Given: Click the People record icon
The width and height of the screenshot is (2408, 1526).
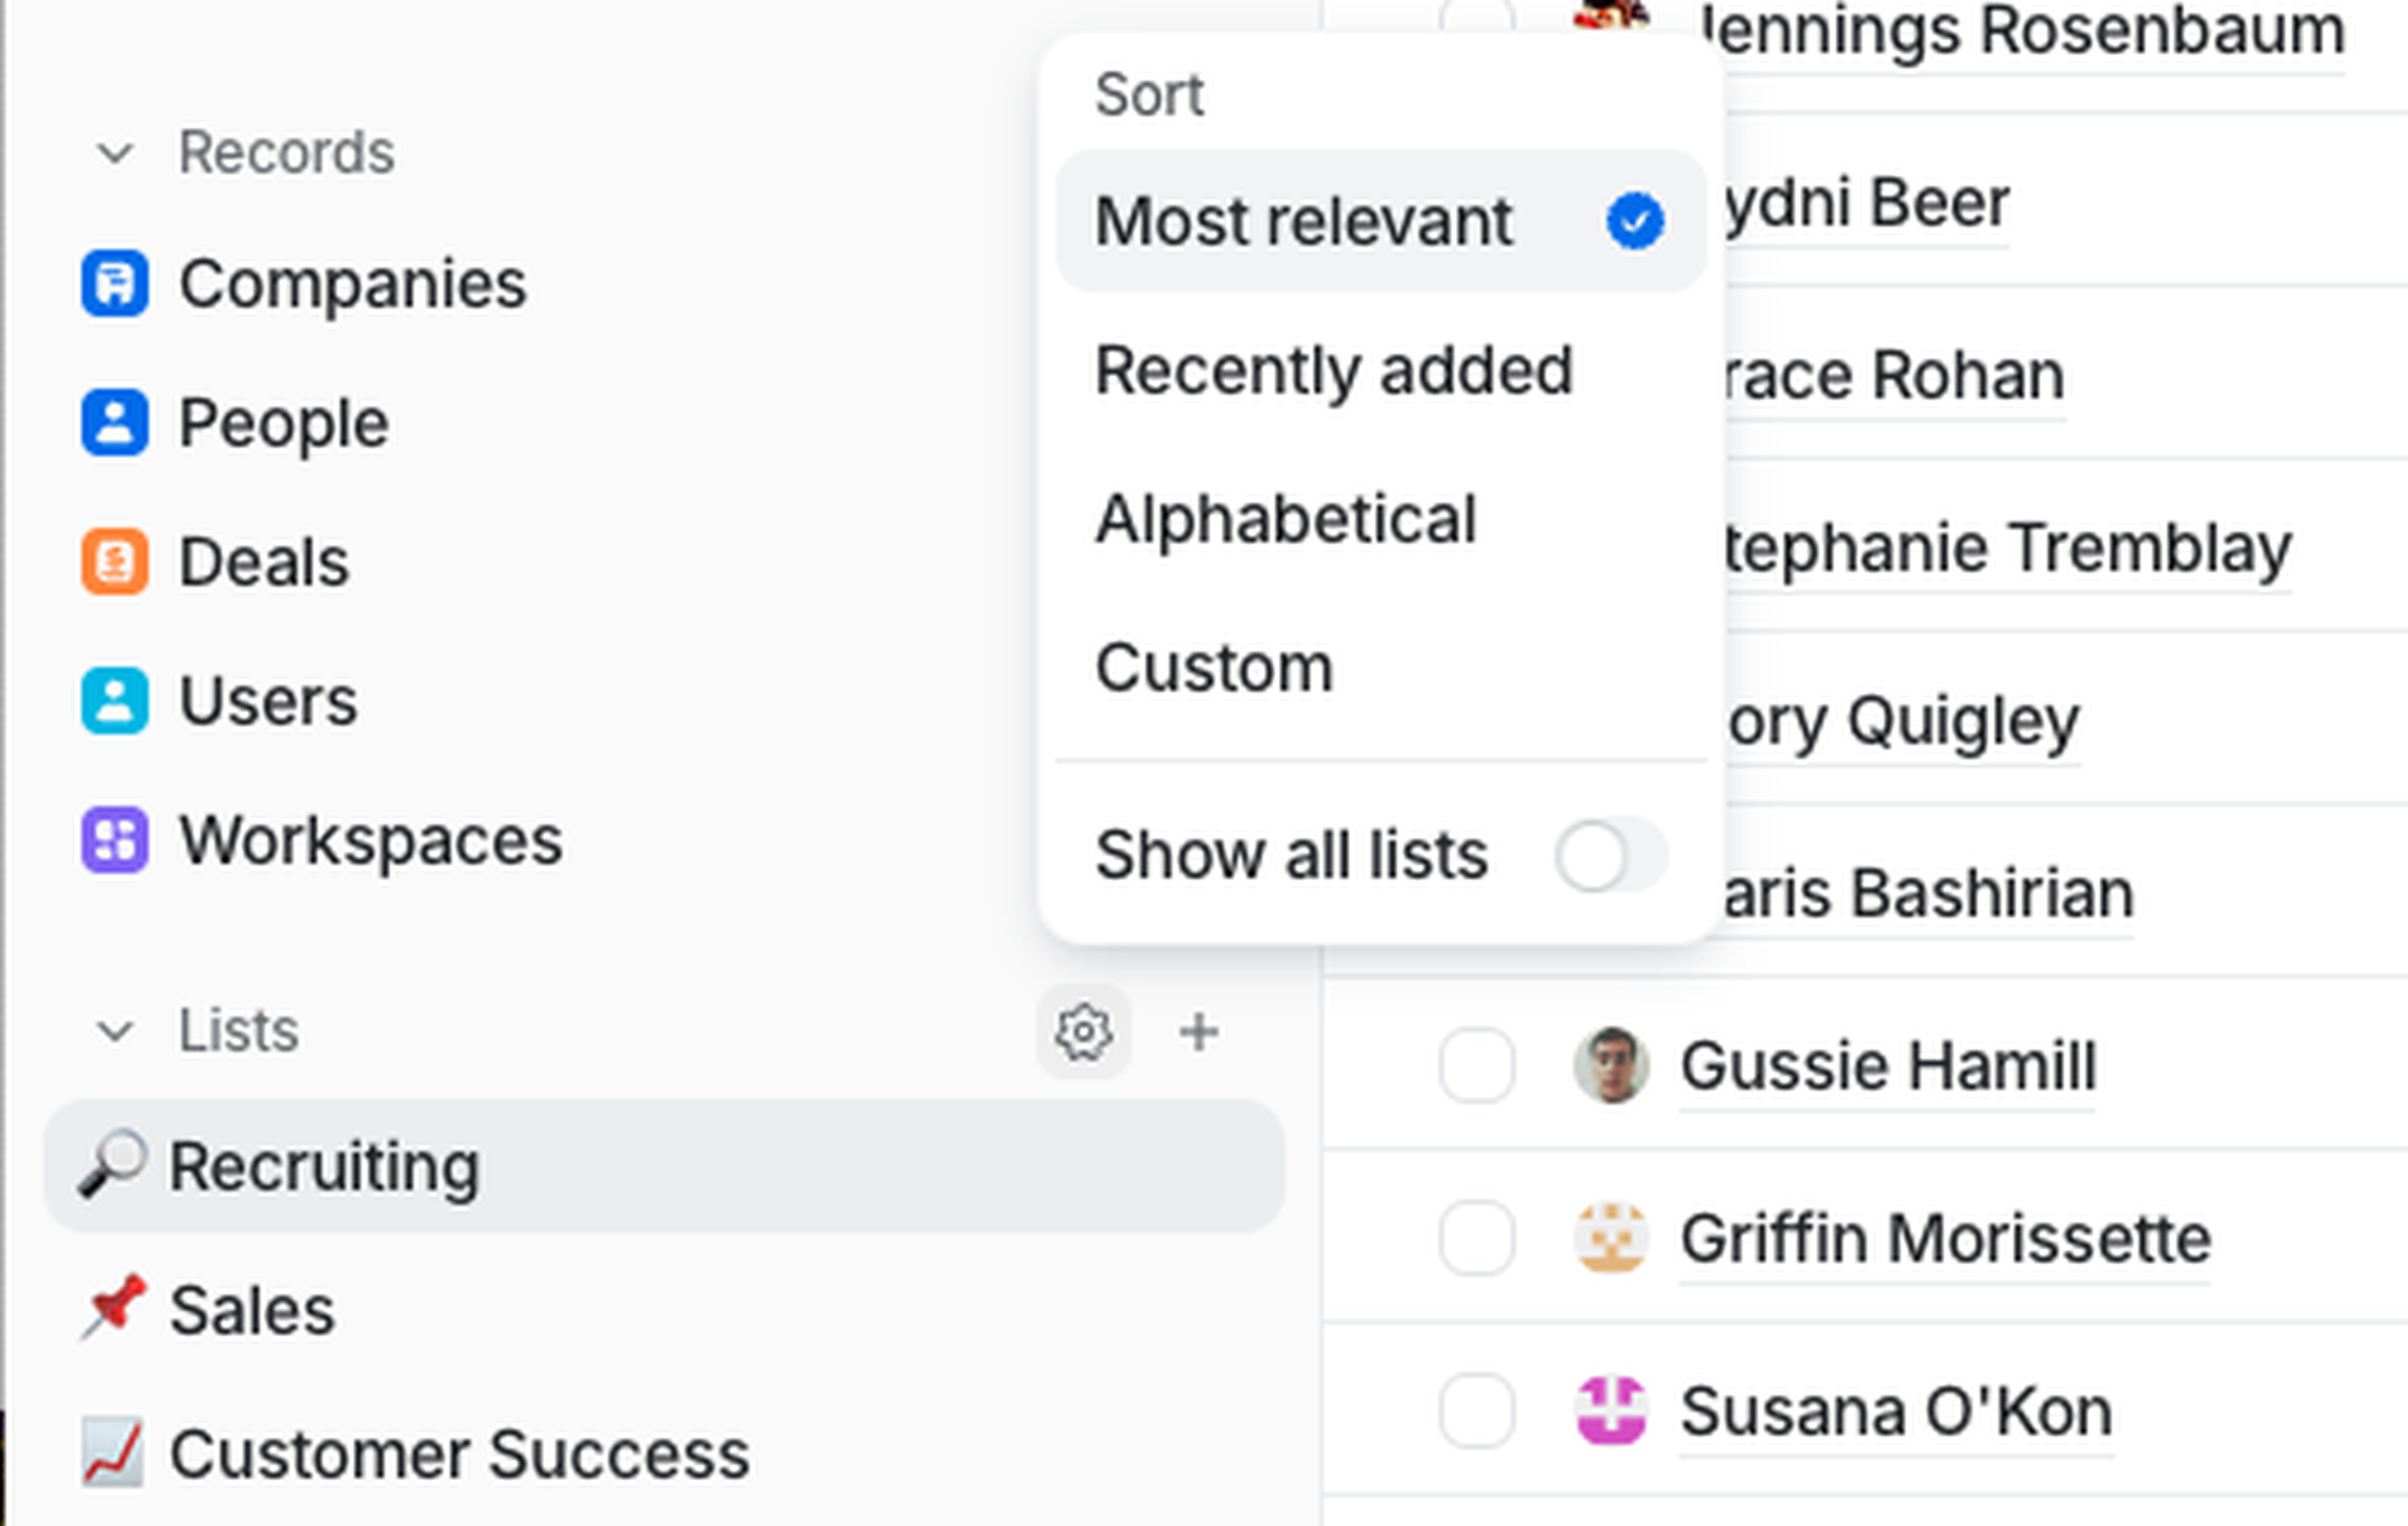Looking at the screenshot, I should (114, 423).
